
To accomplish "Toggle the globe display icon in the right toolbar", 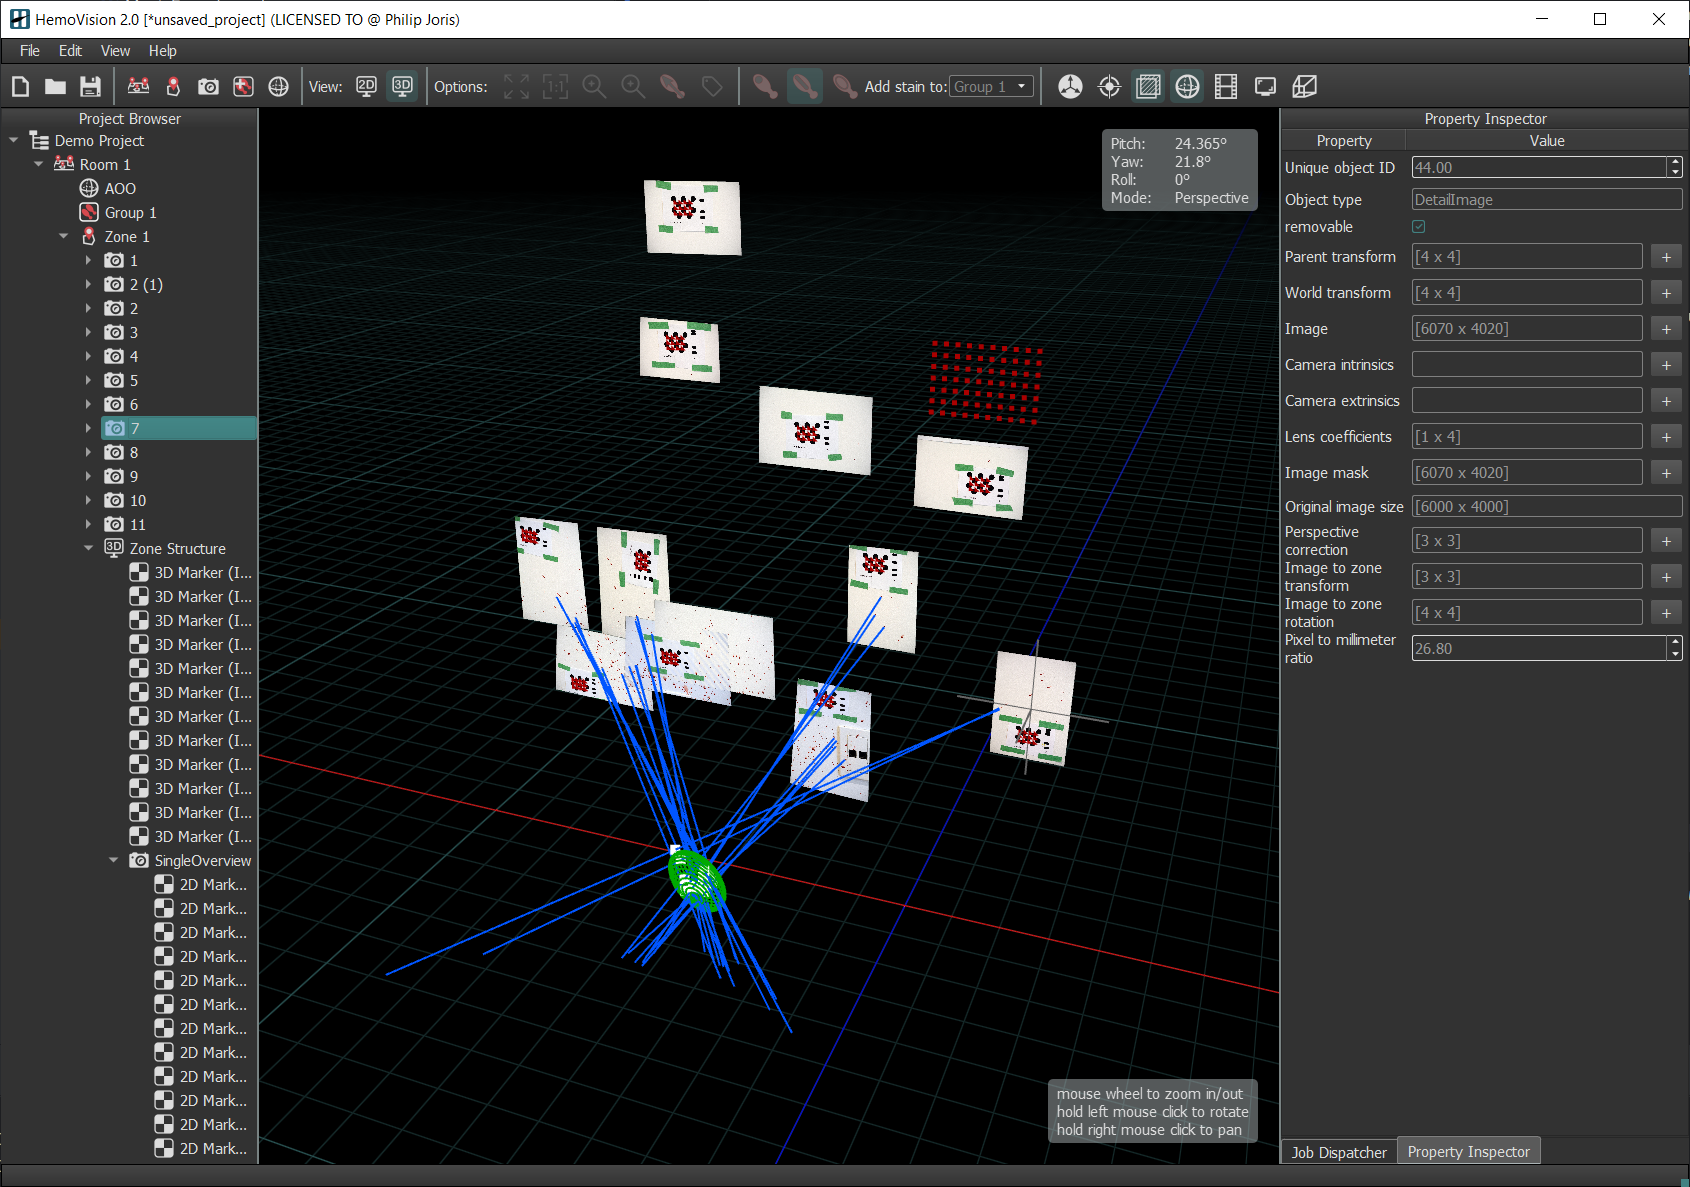I will [x=1187, y=87].
